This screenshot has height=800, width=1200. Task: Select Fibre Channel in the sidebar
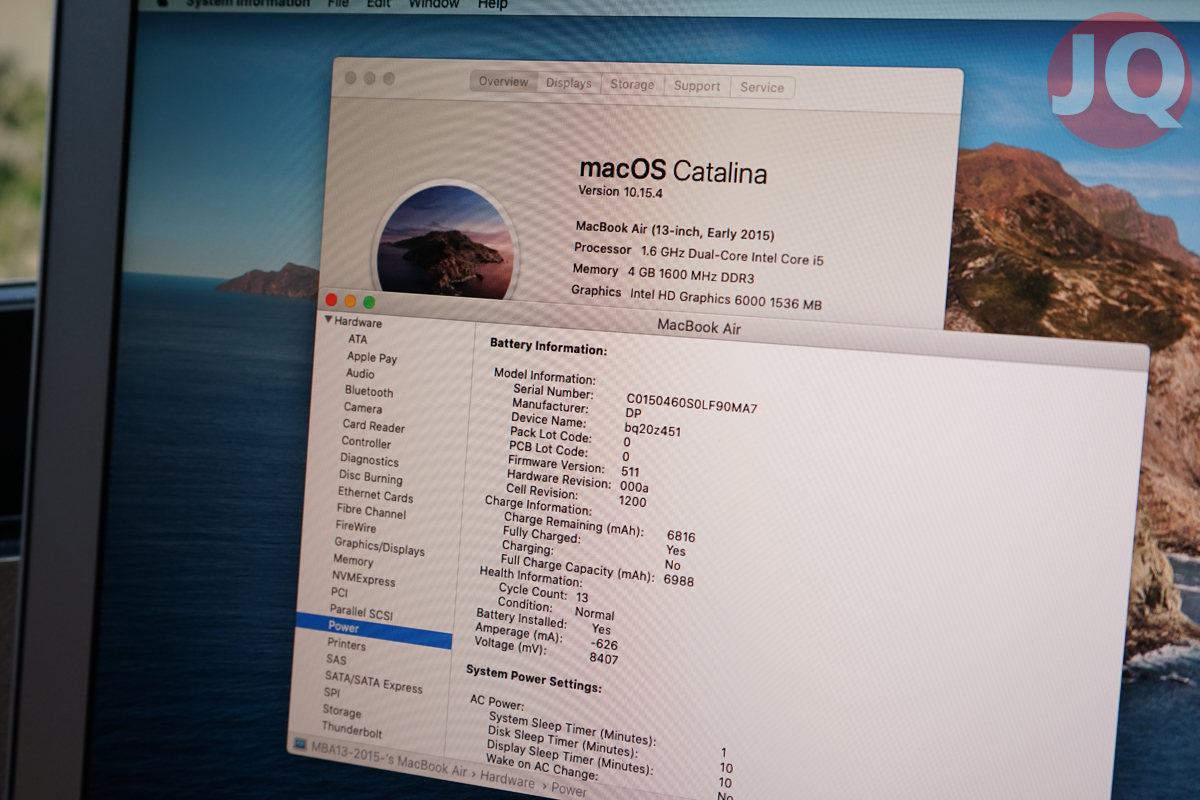coord(371,512)
